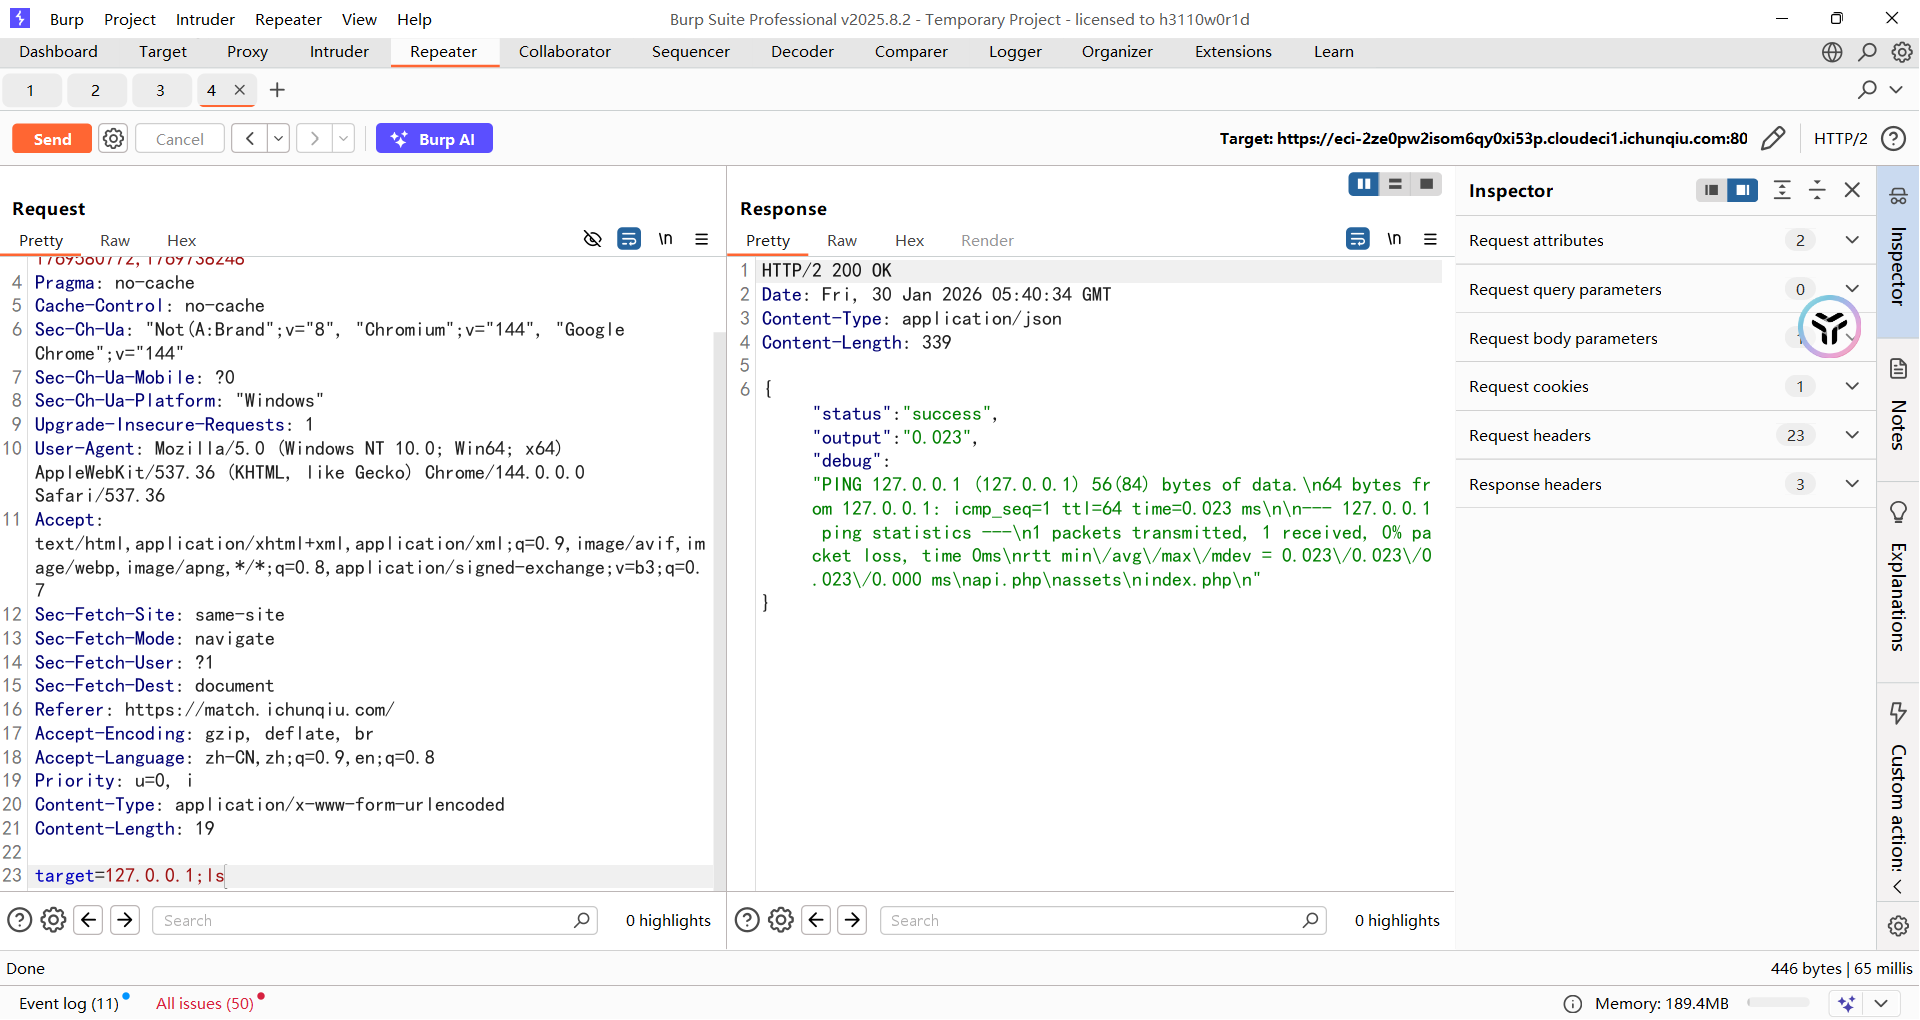Open the history back dropdown arrow
Viewport: 1920px width, 1020px height.
point(279,139)
